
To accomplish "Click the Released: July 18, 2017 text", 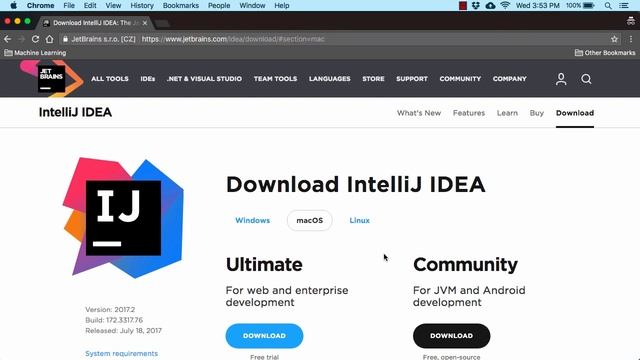I will click(x=123, y=331).
